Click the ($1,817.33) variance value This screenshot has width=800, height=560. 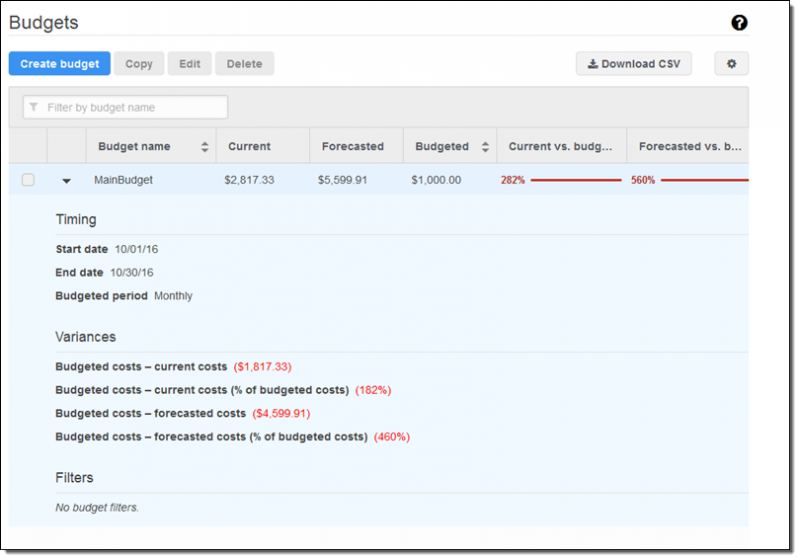tap(262, 367)
